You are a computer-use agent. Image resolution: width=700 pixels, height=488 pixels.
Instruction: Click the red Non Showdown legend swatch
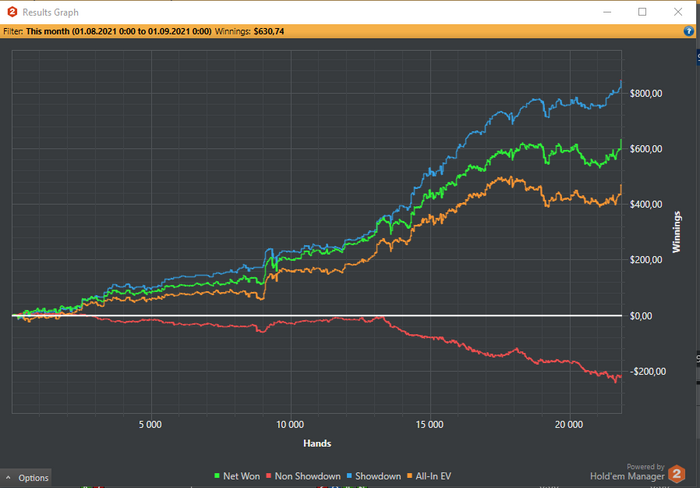(269, 476)
